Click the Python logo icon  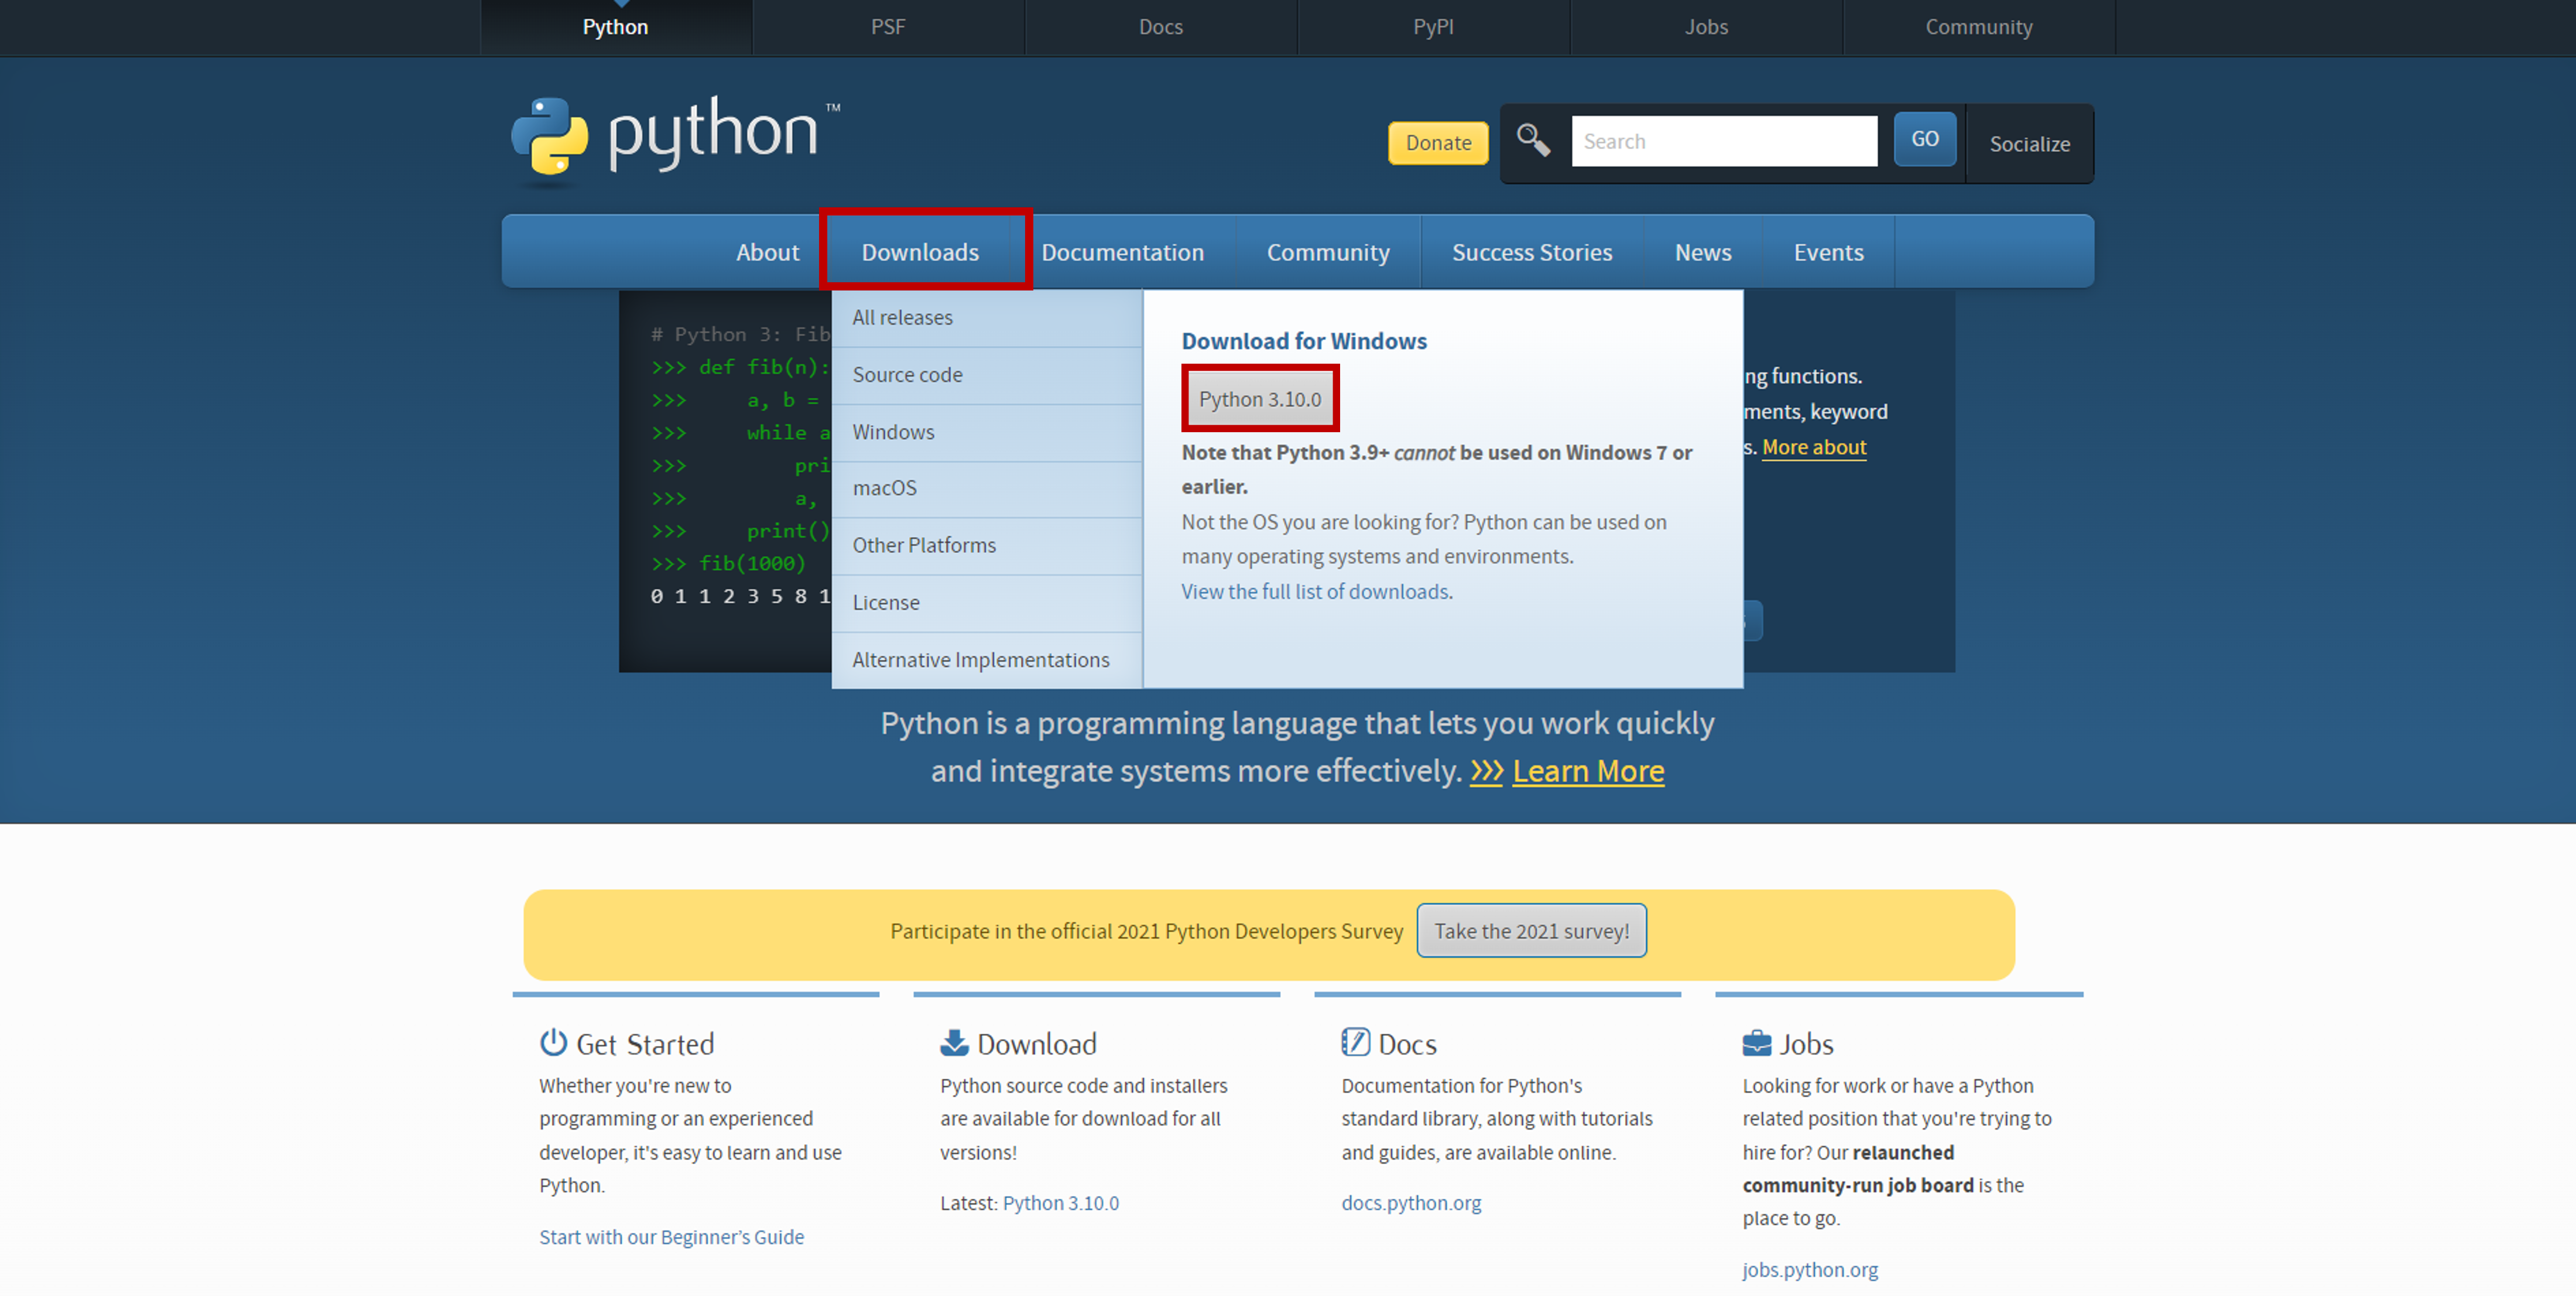549,137
